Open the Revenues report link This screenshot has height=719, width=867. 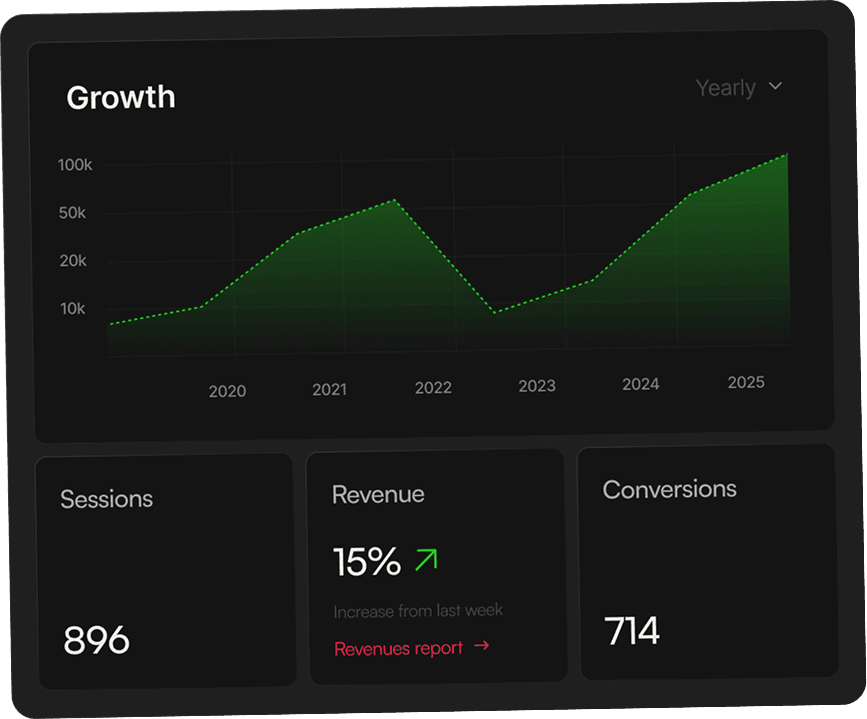pos(398,648)
